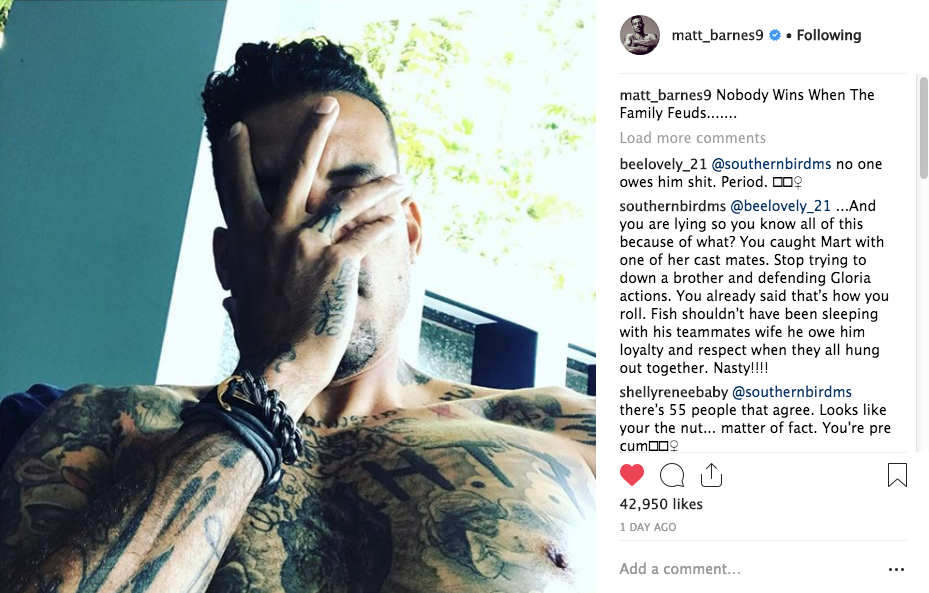Open shellyreneebaby commenter profile
Image resolution: width=929 pixels, height=593 pixels.
674,392
